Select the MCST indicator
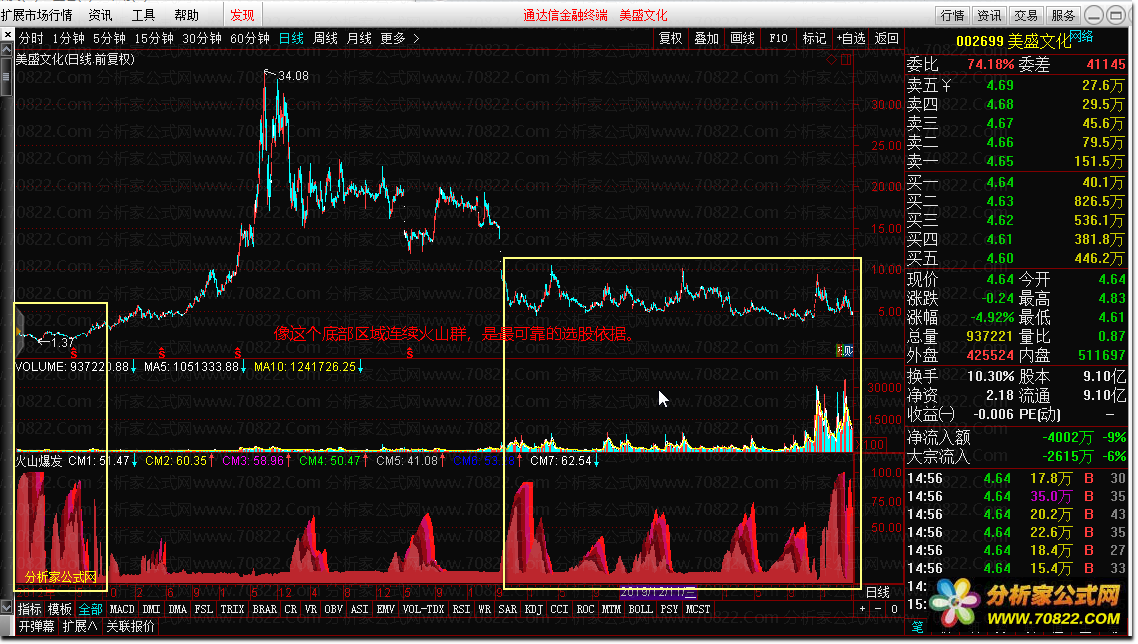The height and width of the screenshot is (644, 1138). (x=698, y=609)
